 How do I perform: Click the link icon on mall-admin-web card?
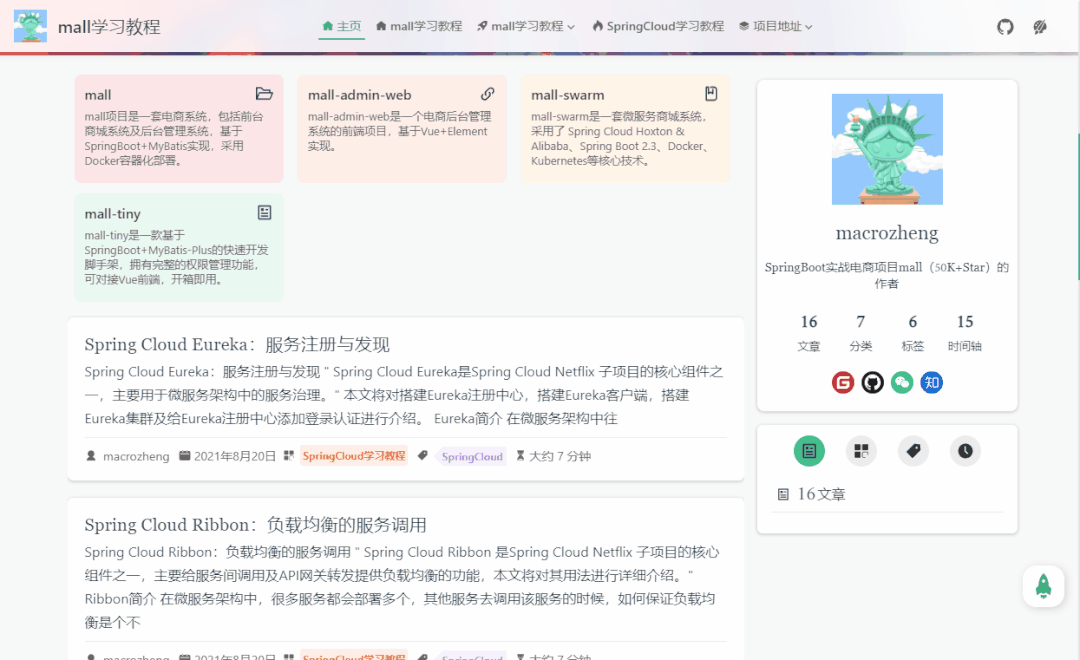[x=488, y=94]
